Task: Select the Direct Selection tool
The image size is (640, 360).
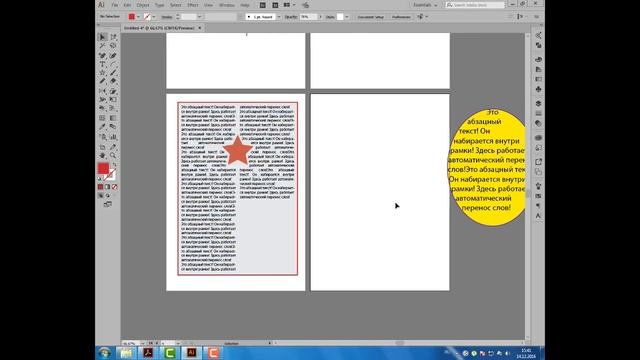Action: pyautogui.click(x=113, y=37)
